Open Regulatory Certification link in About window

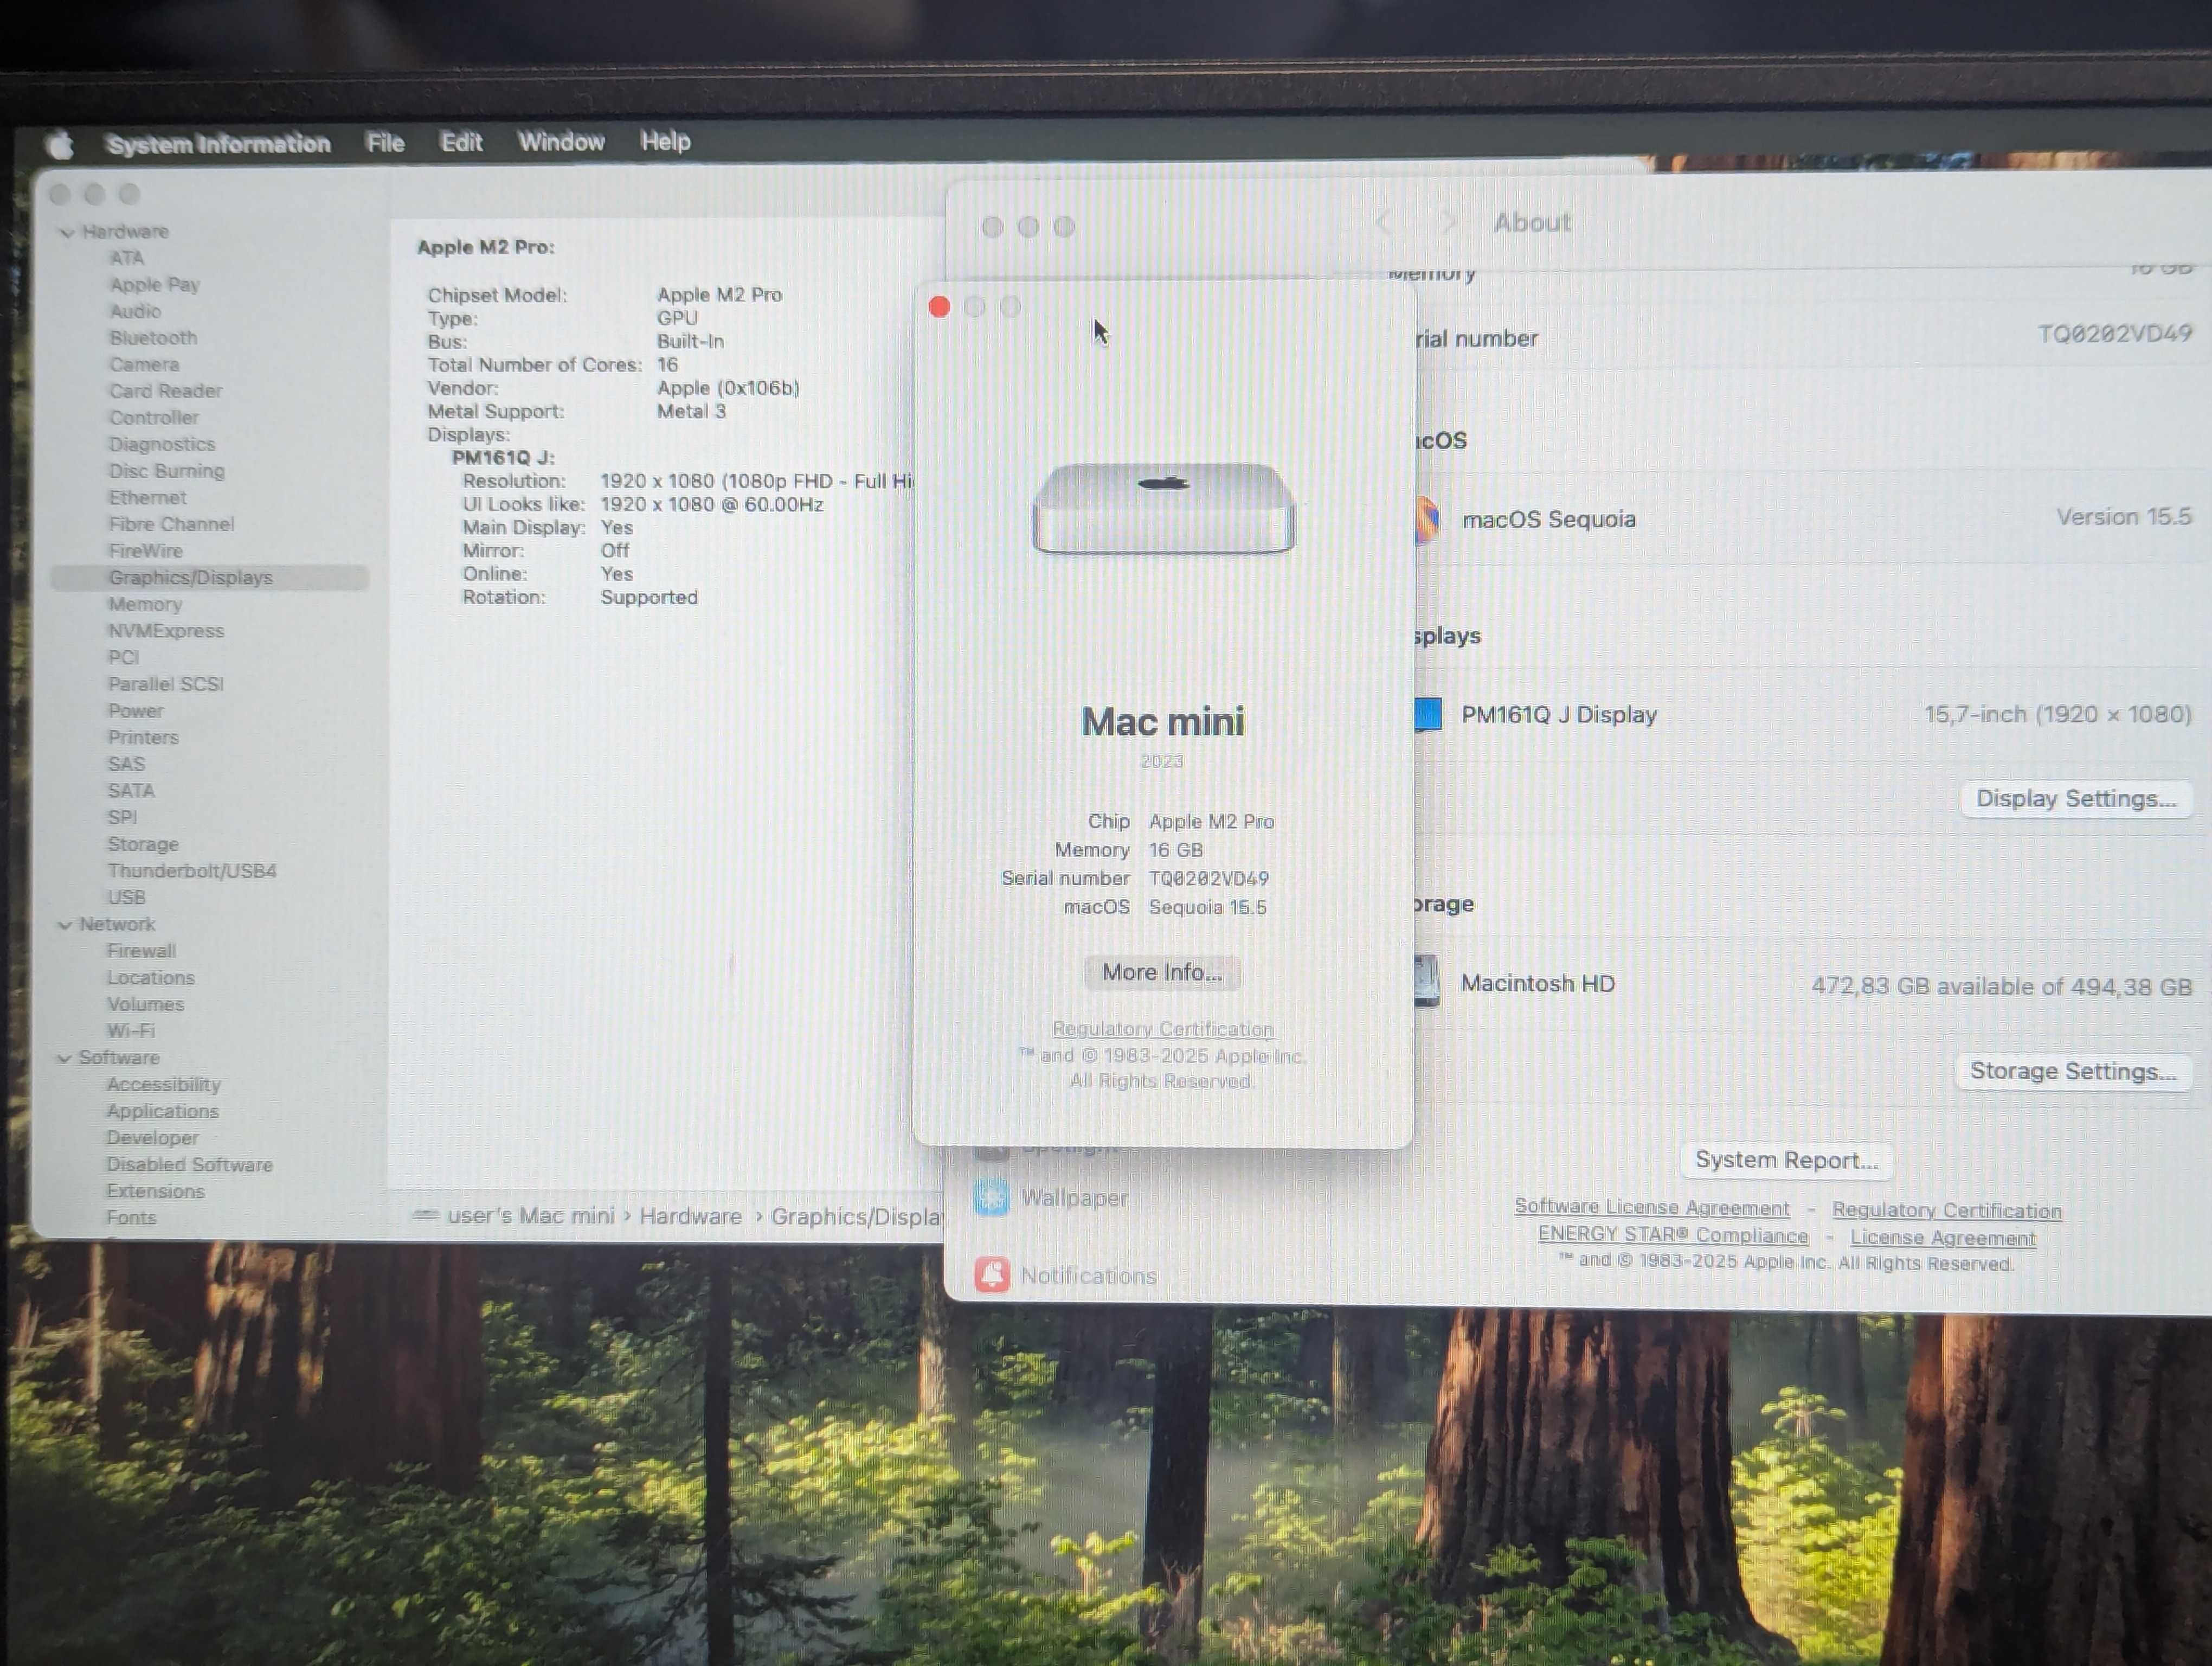[1946, 1210]
